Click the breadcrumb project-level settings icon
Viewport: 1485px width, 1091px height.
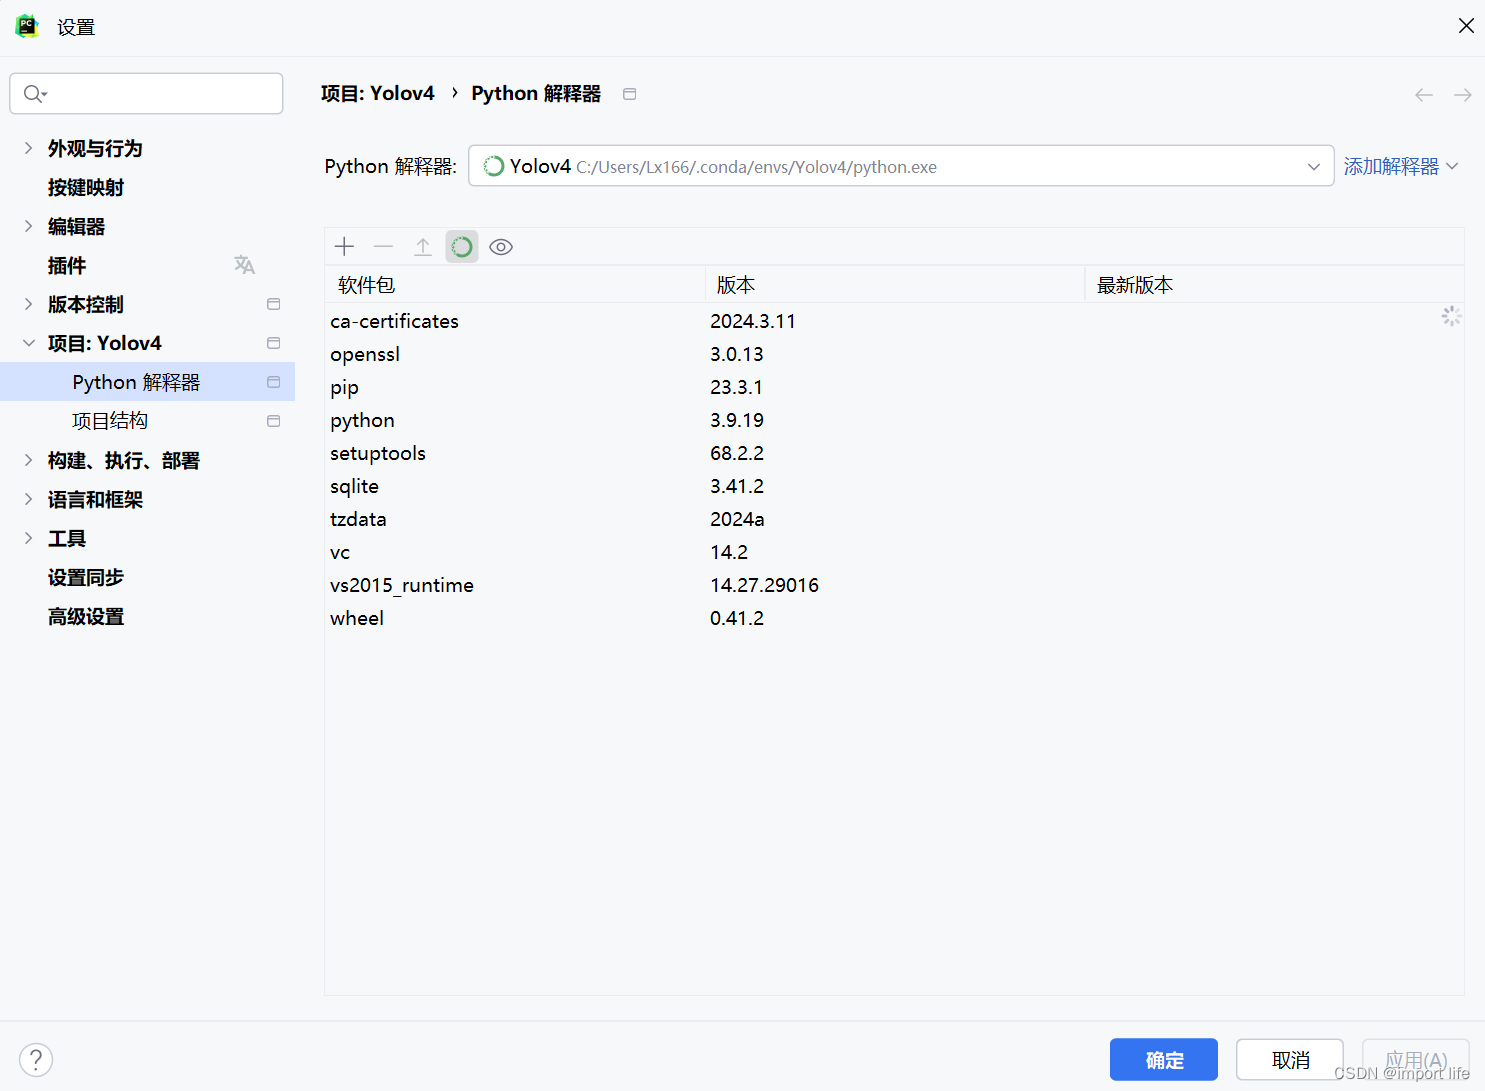pyautogui.click(x=629, y=94)
